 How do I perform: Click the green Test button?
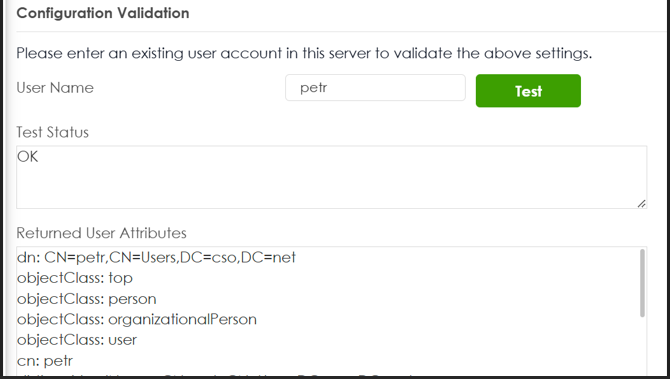(528, 91)
